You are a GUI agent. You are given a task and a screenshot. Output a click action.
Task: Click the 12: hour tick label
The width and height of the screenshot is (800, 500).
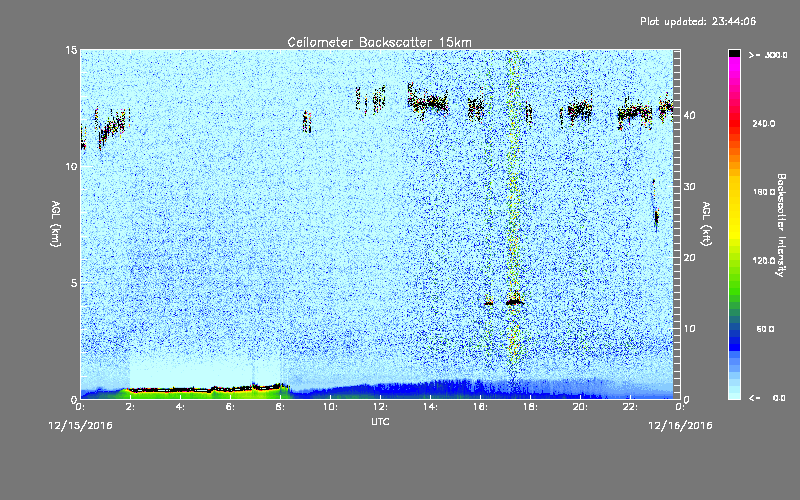click(380, 407)
